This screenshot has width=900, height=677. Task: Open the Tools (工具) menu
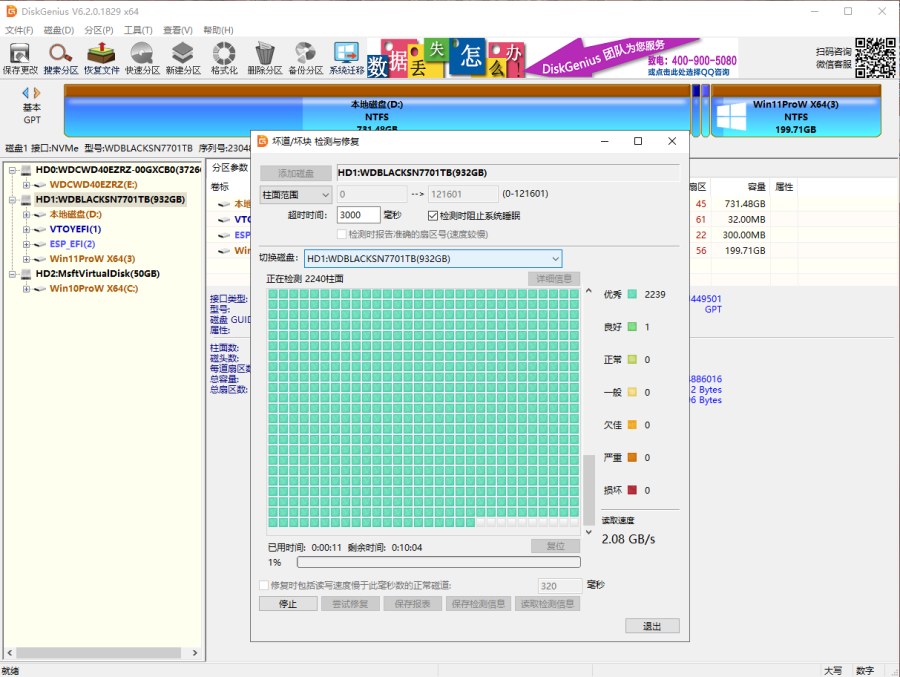[x=138, y=30]
